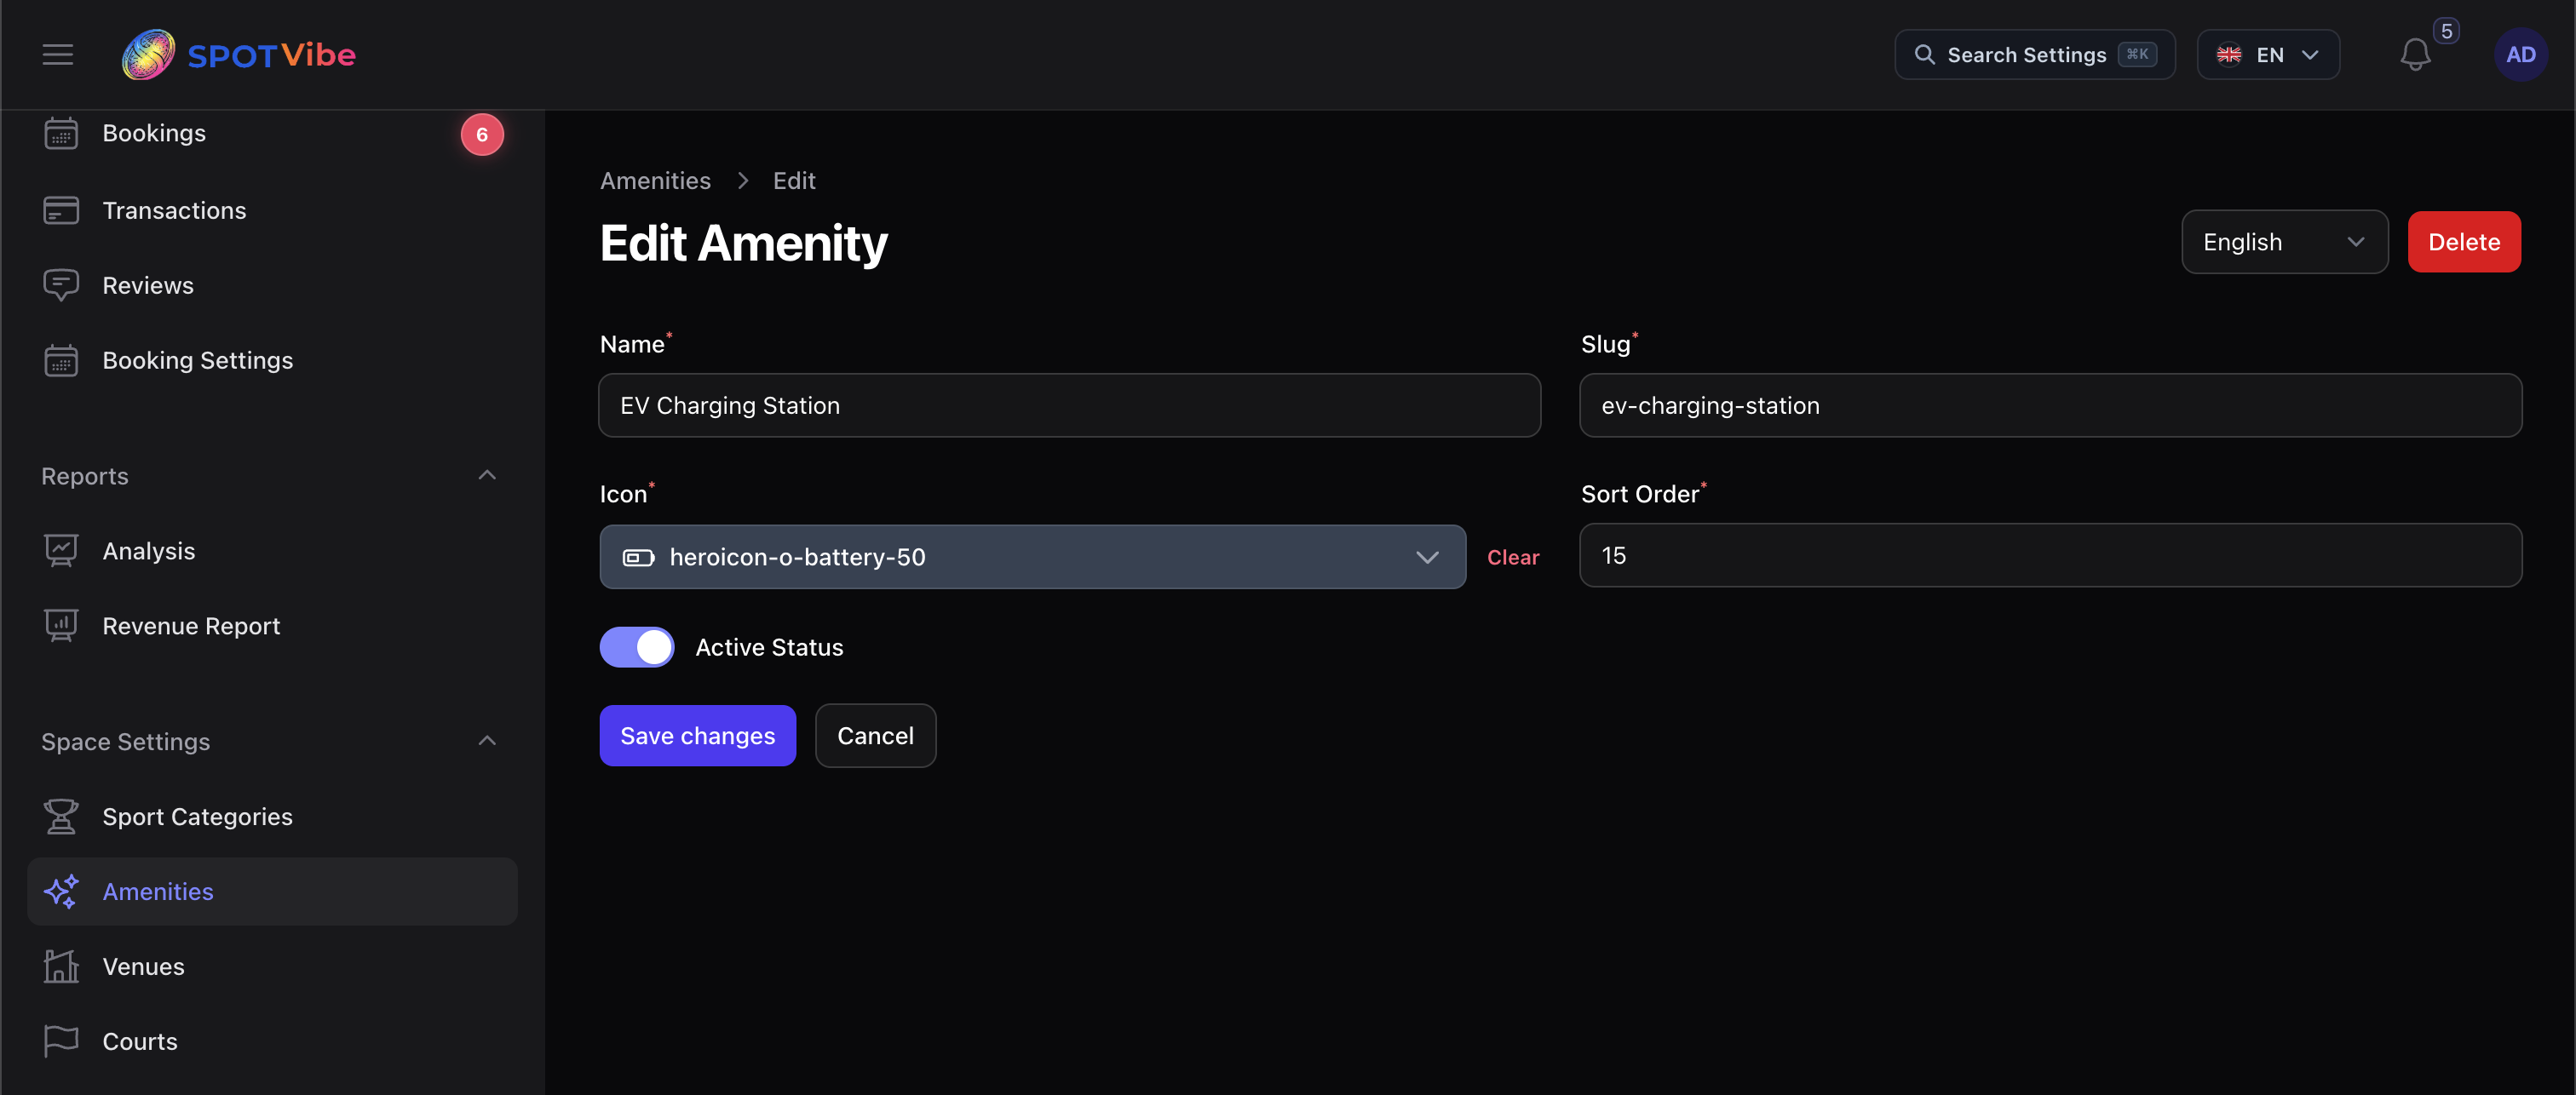Click the UK flag icon

click(2229, 55)
